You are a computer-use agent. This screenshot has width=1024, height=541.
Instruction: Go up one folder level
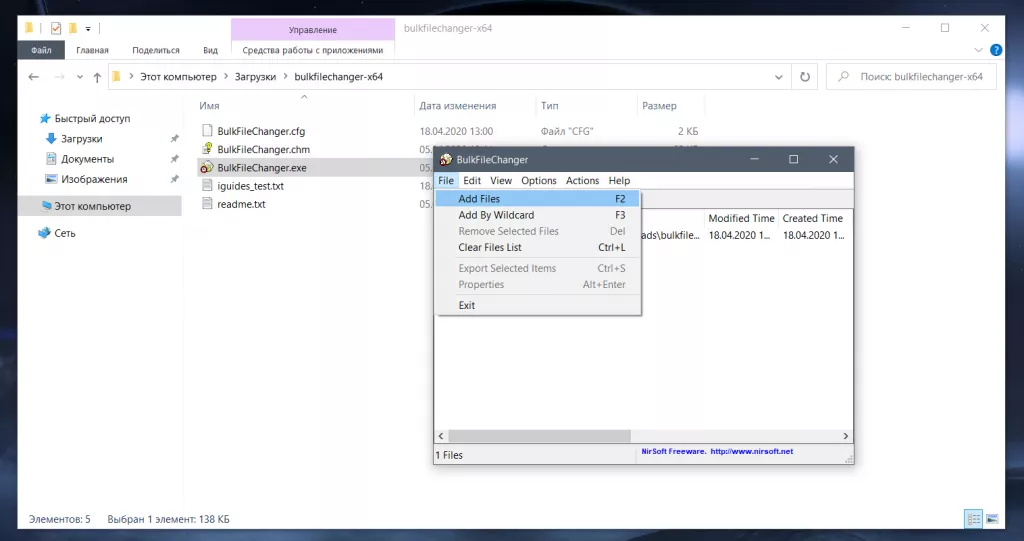(x=97, y=76)
